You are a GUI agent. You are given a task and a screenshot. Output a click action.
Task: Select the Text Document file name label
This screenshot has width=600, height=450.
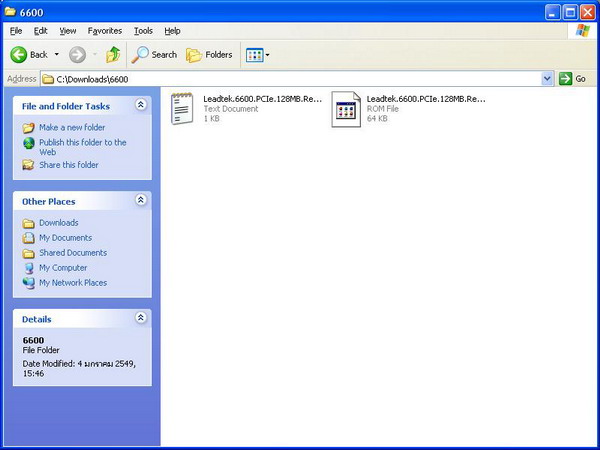(x=262, y=99)
